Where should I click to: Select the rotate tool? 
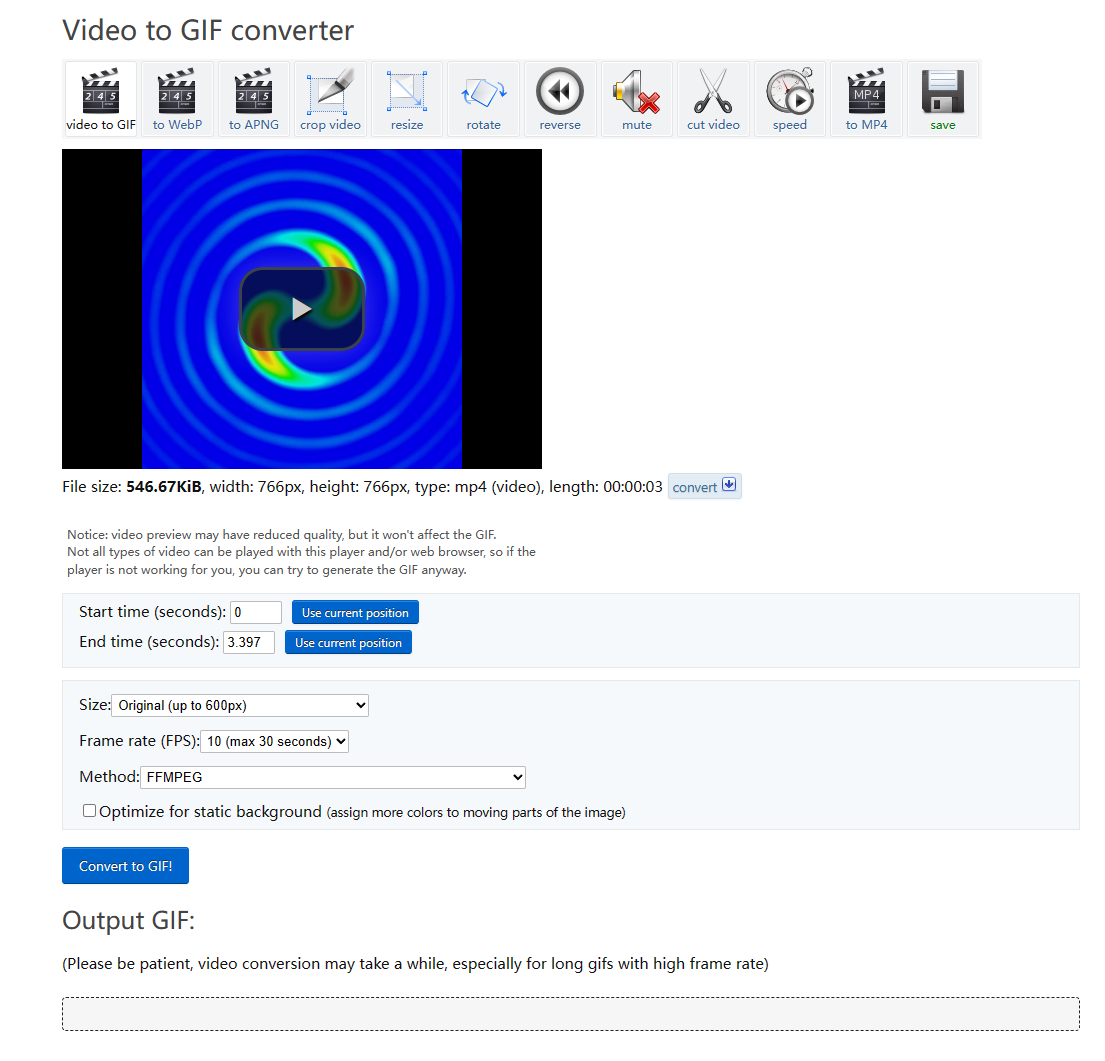pyautogui.click(x=483, y=99)
